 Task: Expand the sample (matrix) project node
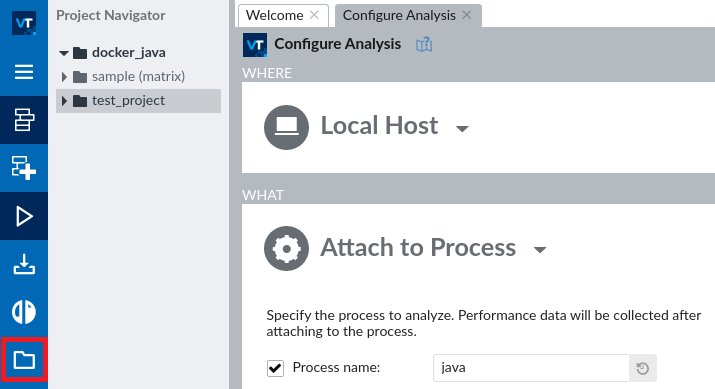coord(64,77)
